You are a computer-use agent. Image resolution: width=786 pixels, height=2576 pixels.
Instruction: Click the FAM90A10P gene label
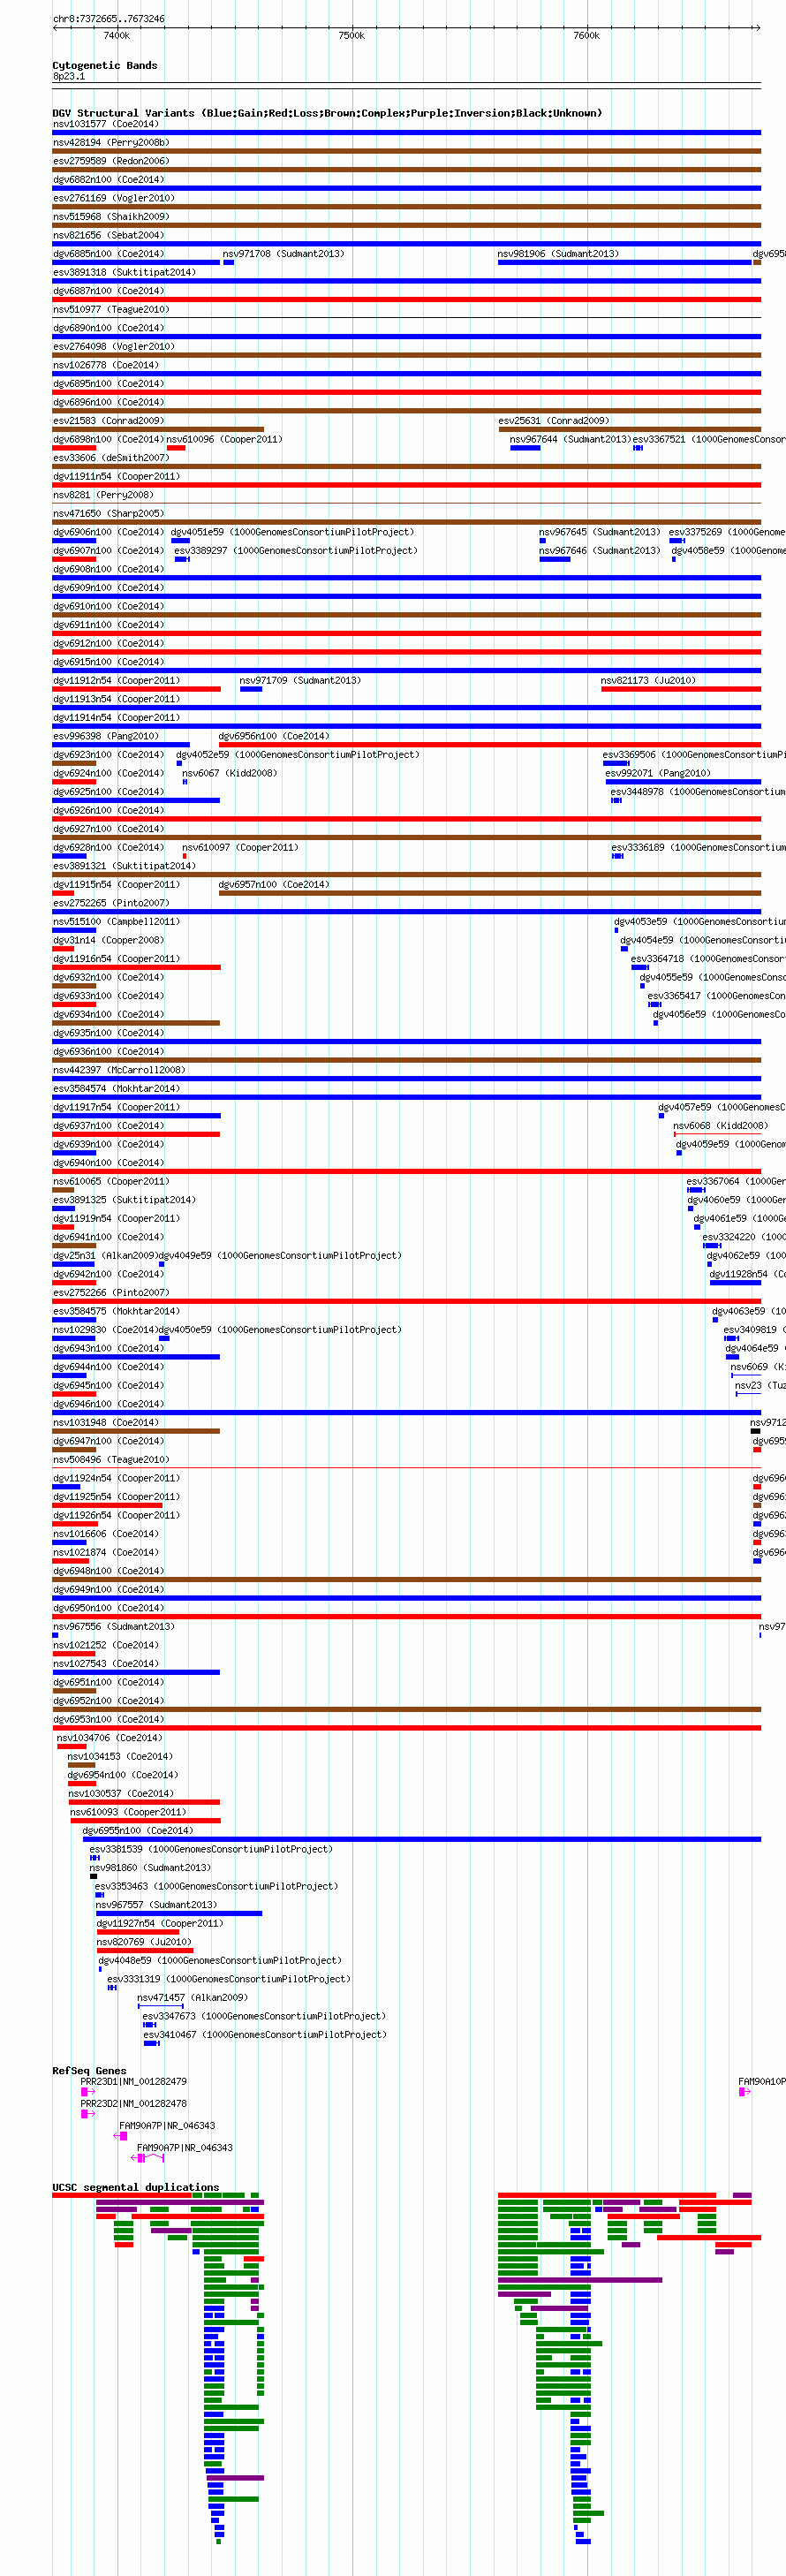(x=762, y=2082)
